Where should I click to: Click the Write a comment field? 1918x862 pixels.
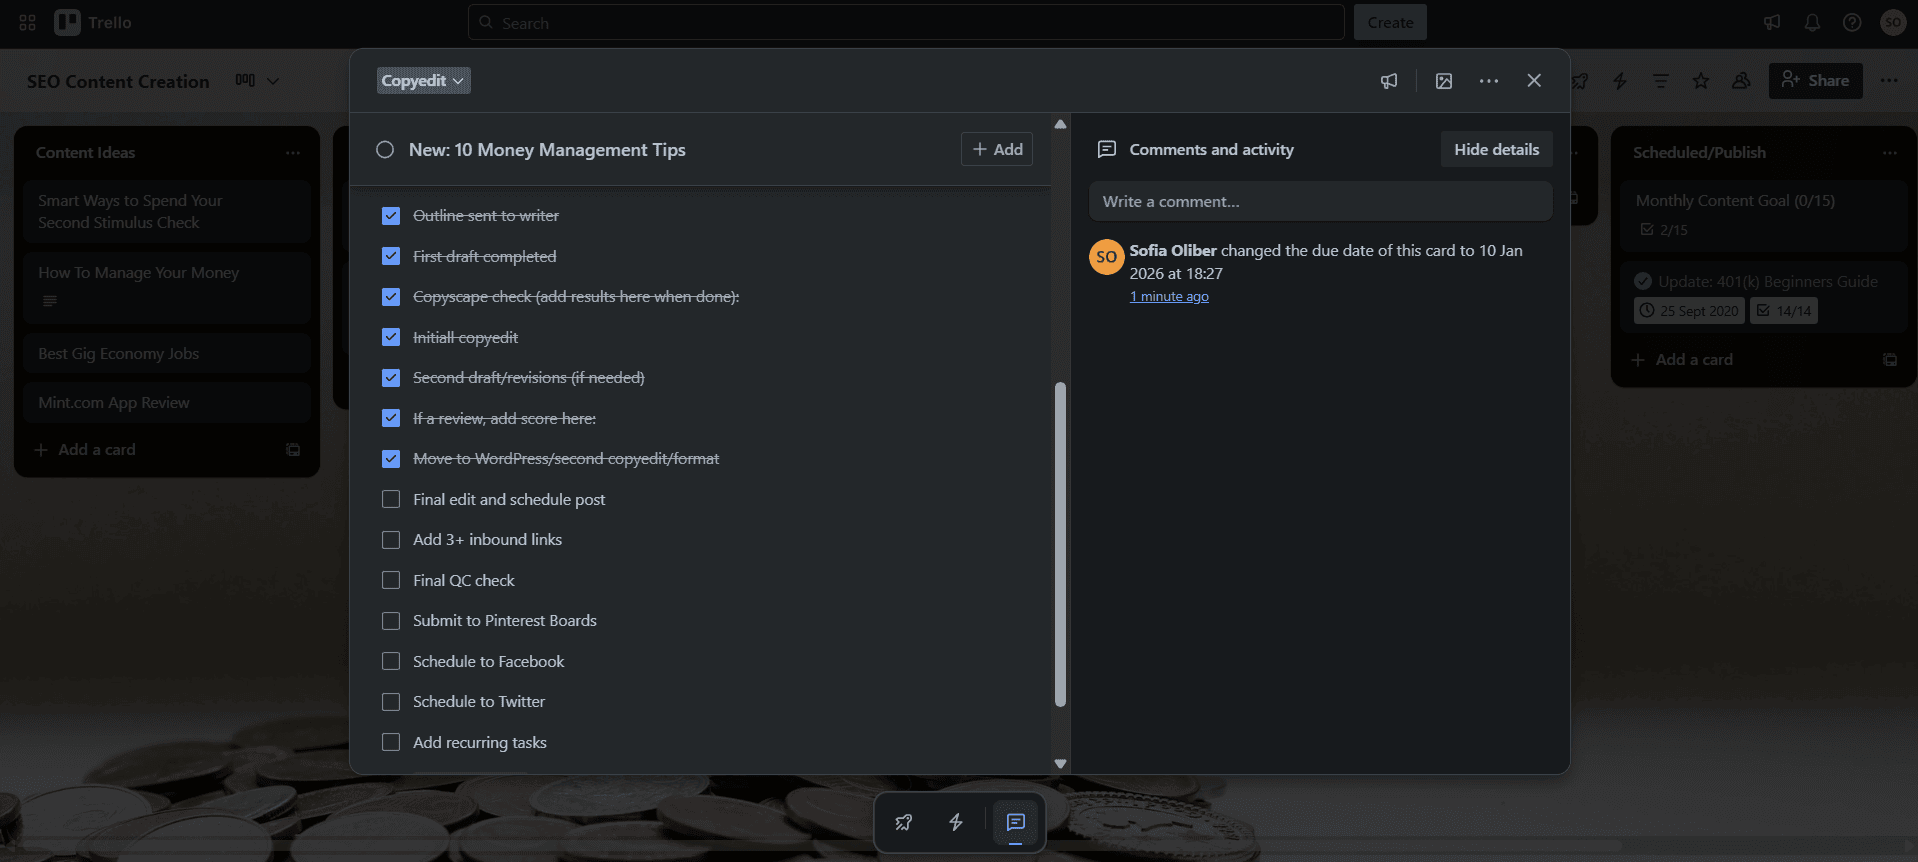[x=1320, y=201]
